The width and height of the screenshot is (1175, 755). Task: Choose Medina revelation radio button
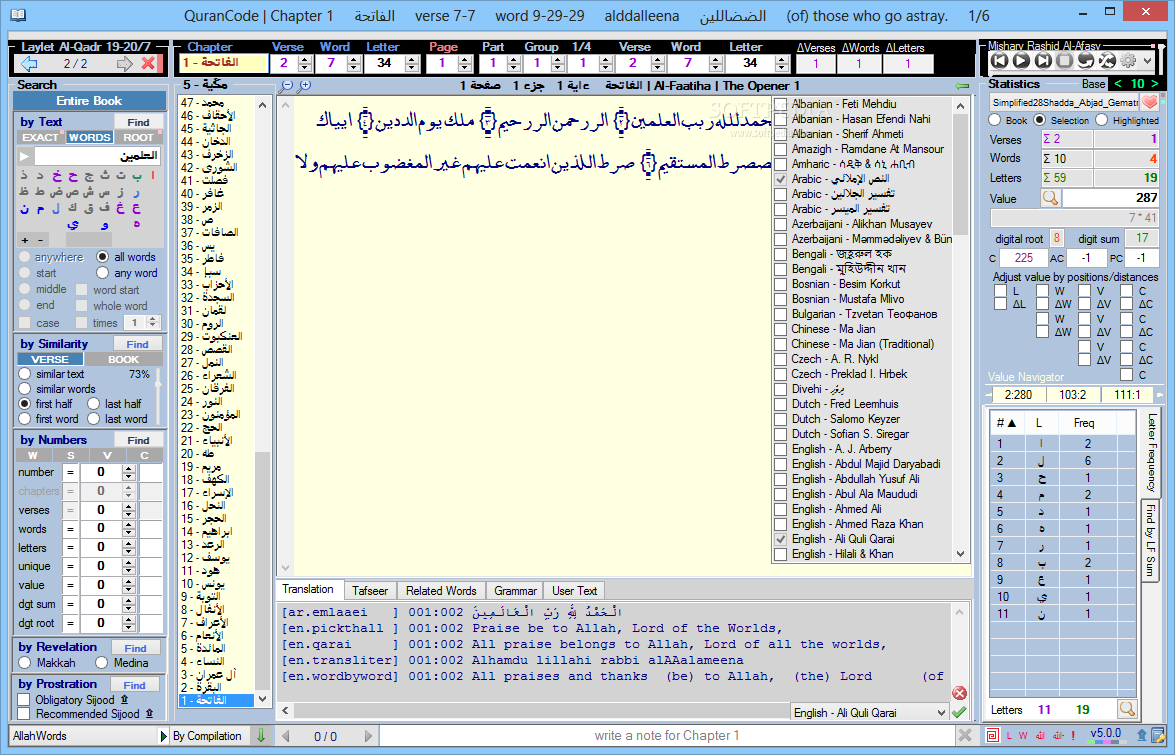pyautogui.click(x=102, y=663)
